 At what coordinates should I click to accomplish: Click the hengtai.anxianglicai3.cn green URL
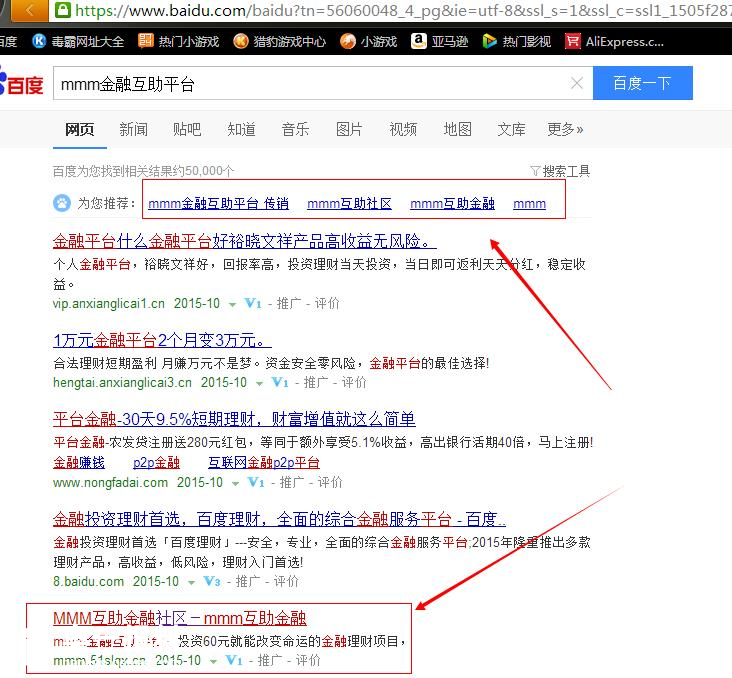tap(122, 382)
